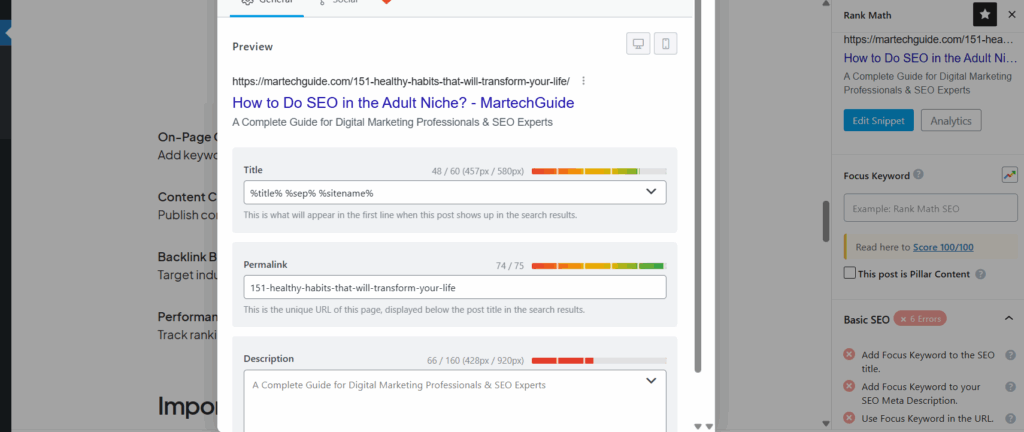
Task: Click red error icon for SEO title item
Action: tap(849, 354)
